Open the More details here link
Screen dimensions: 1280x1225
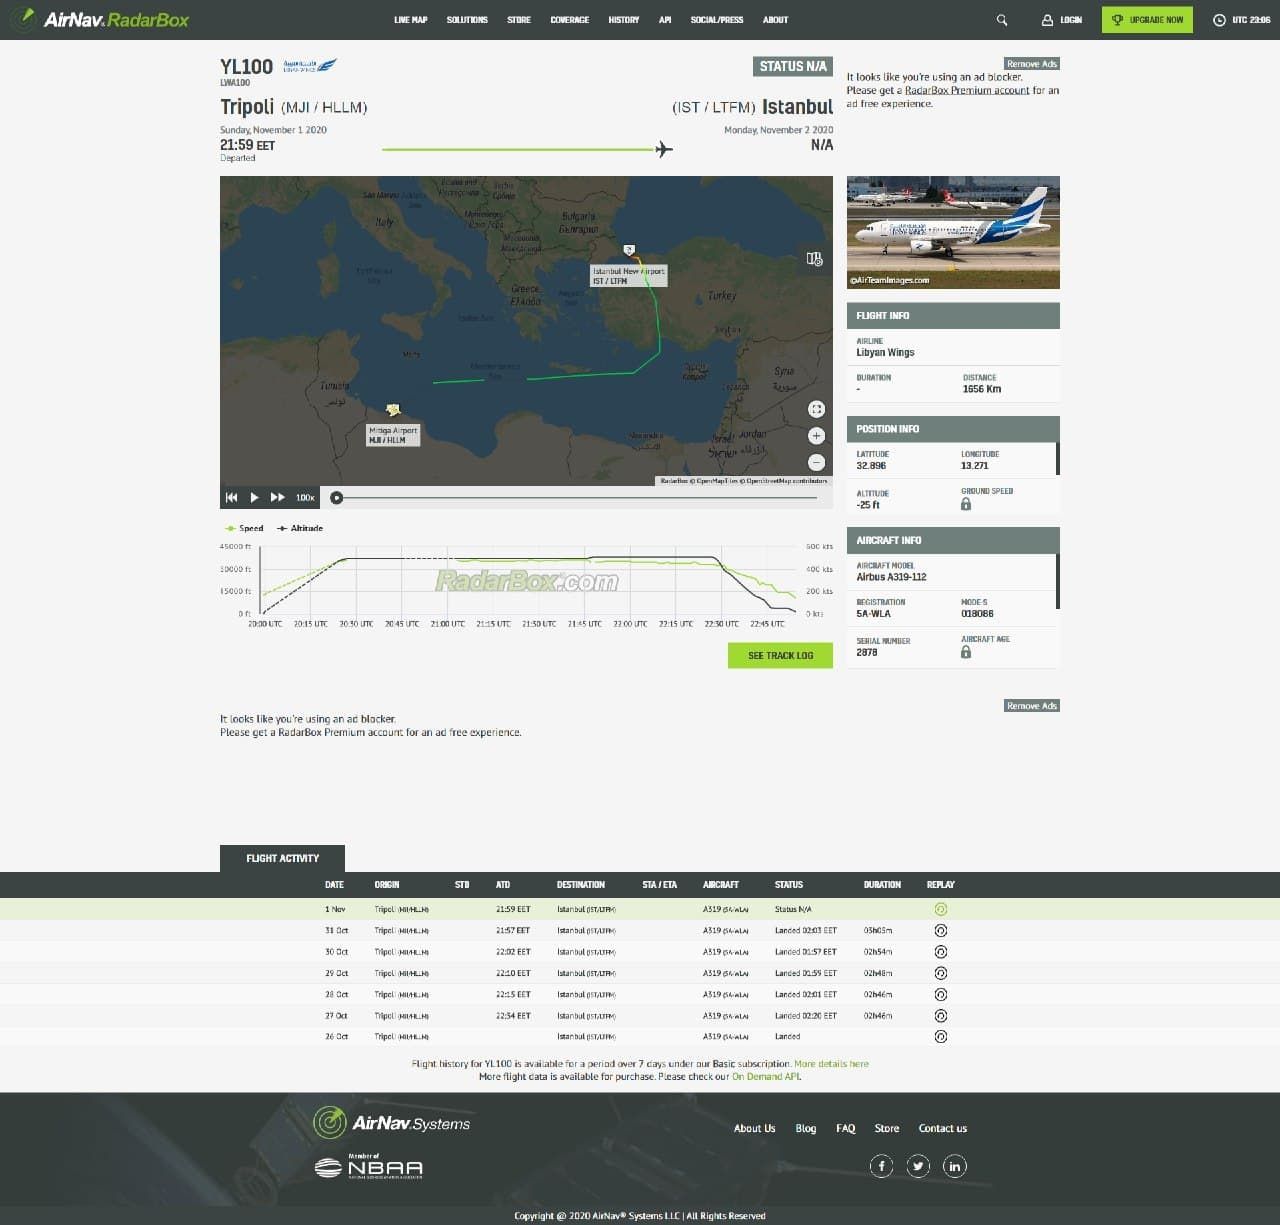coord(831,1064)
